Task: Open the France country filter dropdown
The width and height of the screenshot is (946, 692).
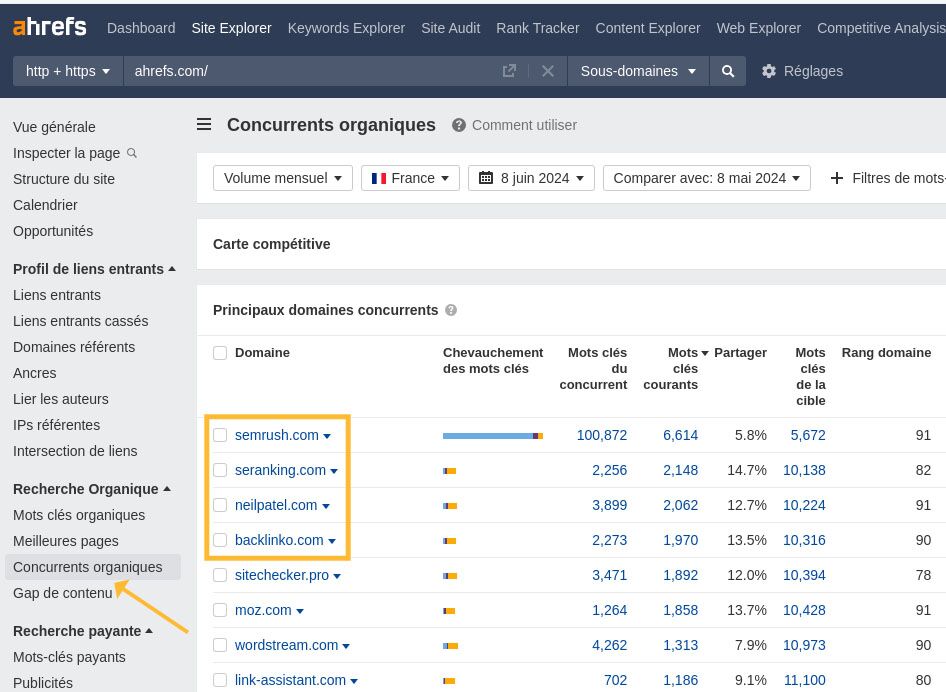Action: [410, 178]
